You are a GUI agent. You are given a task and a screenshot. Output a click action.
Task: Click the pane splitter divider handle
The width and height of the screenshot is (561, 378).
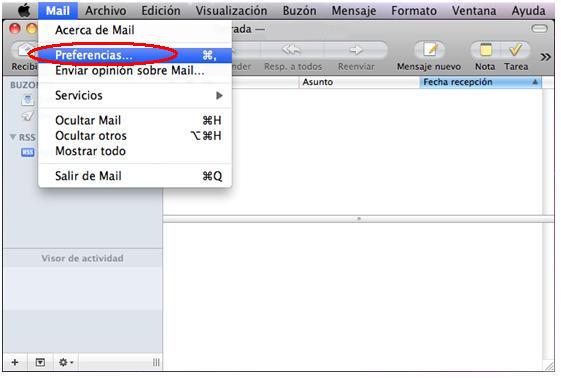(359, 219)
